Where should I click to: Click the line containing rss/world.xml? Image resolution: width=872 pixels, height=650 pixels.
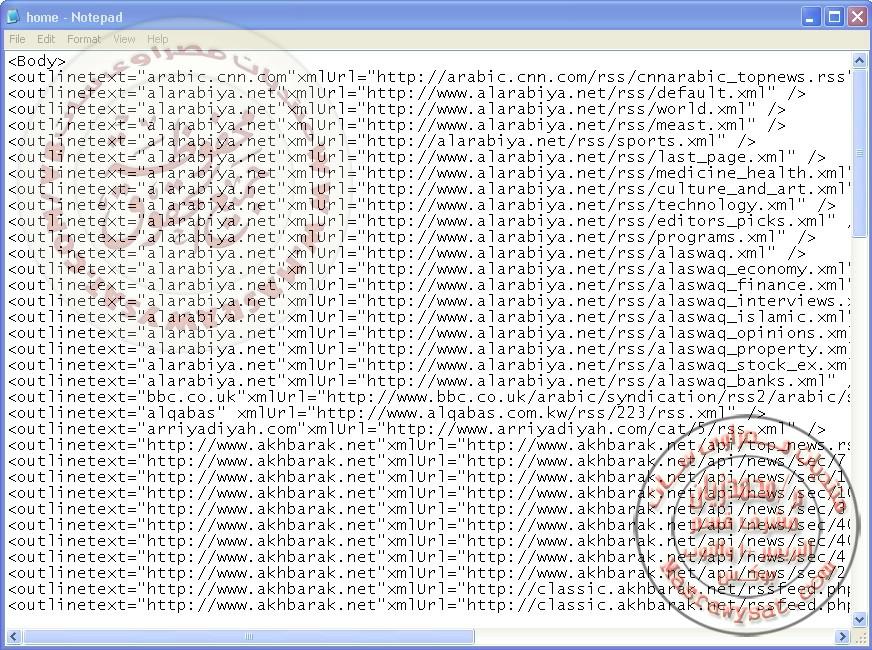pos(397,110)
